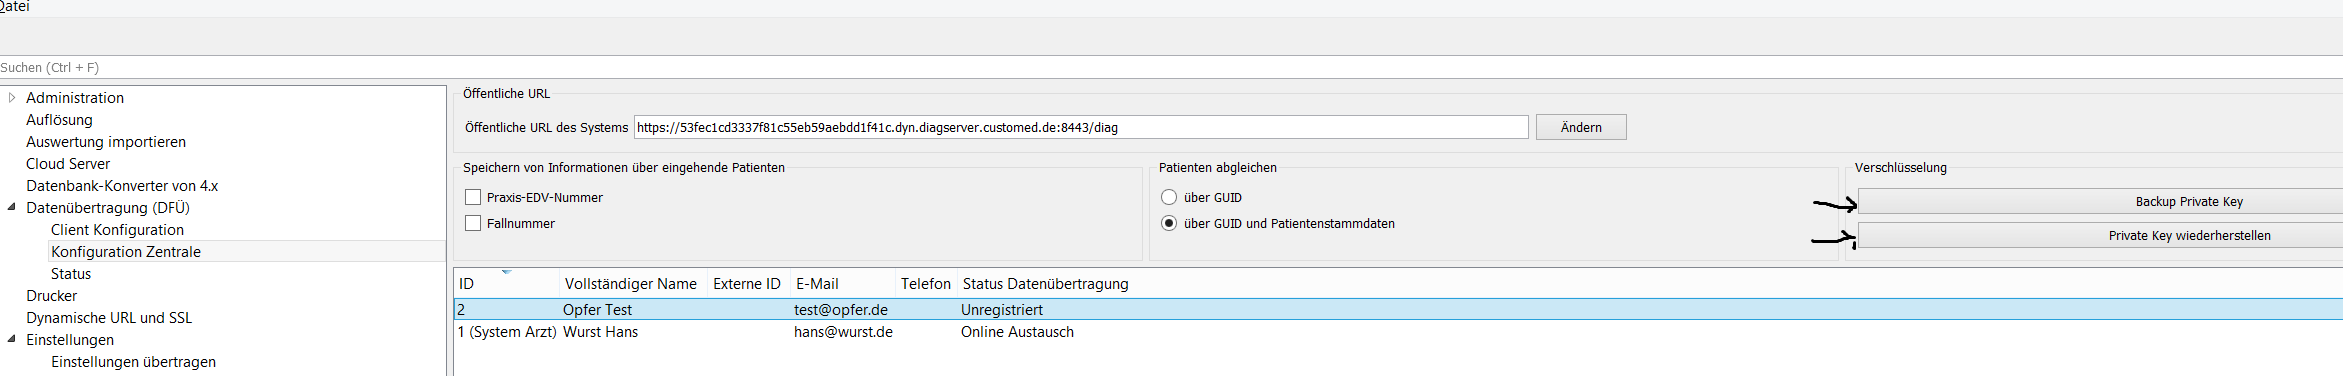
Task: Click Private Key wiederherstellen button
Action: [2100, 235]
